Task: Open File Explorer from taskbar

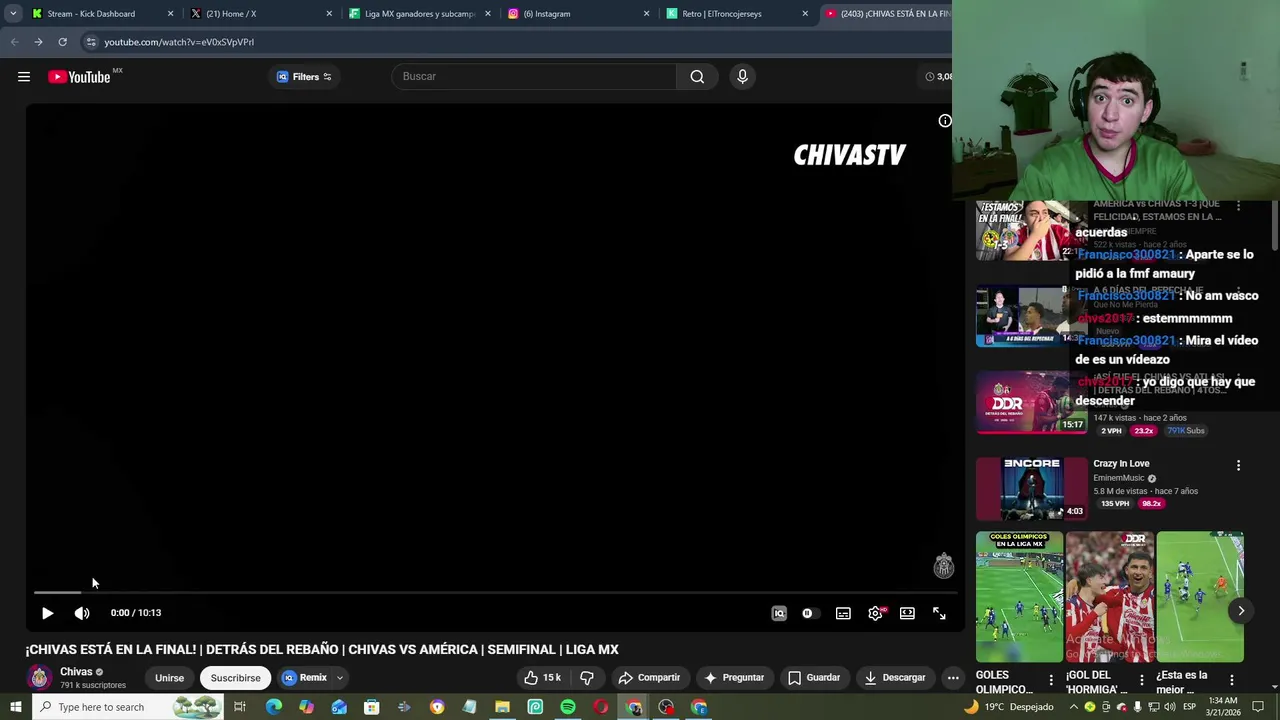Action: coord(502,707)
